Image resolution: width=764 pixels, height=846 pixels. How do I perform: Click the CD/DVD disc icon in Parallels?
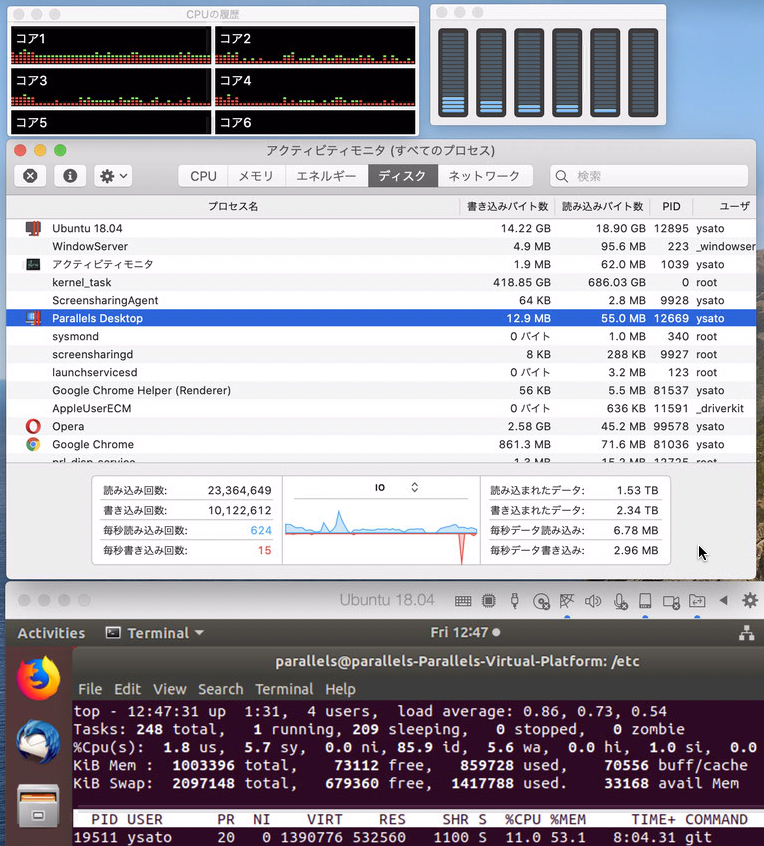[541, 601]
